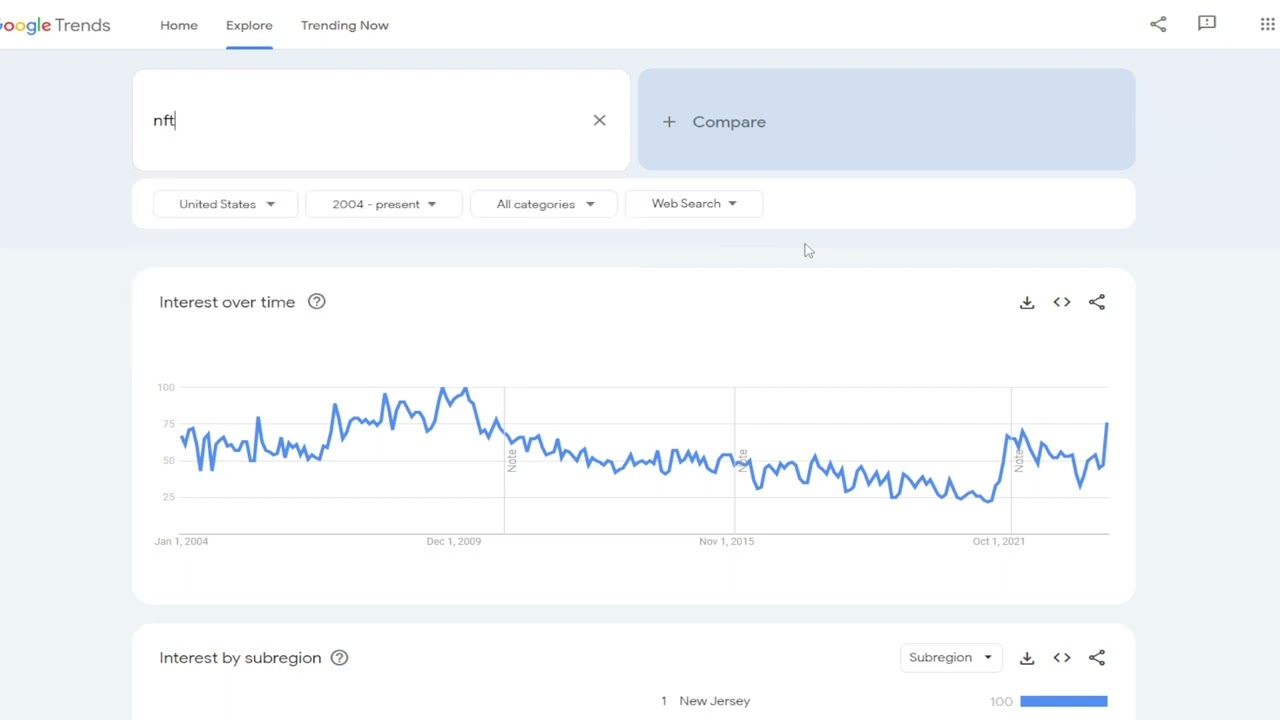Go to the Home tab
The height and width of the screenshot is (720, 1280).
point(179,25)
